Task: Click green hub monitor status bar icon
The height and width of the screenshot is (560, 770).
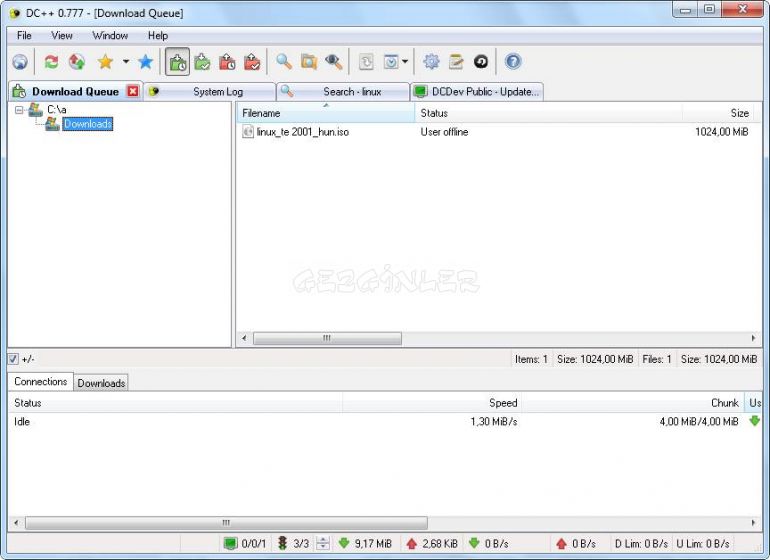Action: pos(230,543)
